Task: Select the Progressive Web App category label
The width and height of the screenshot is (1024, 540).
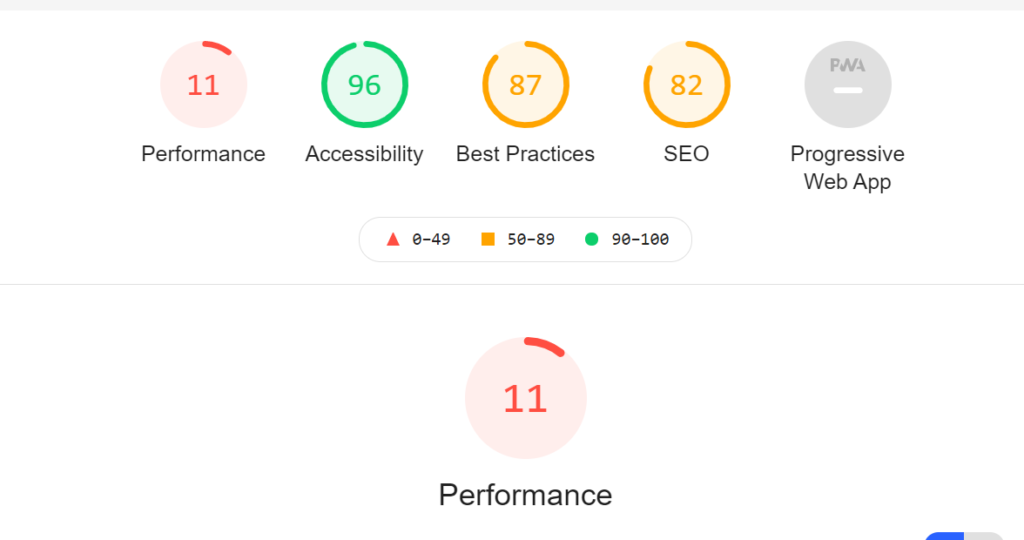Action: 848,168
